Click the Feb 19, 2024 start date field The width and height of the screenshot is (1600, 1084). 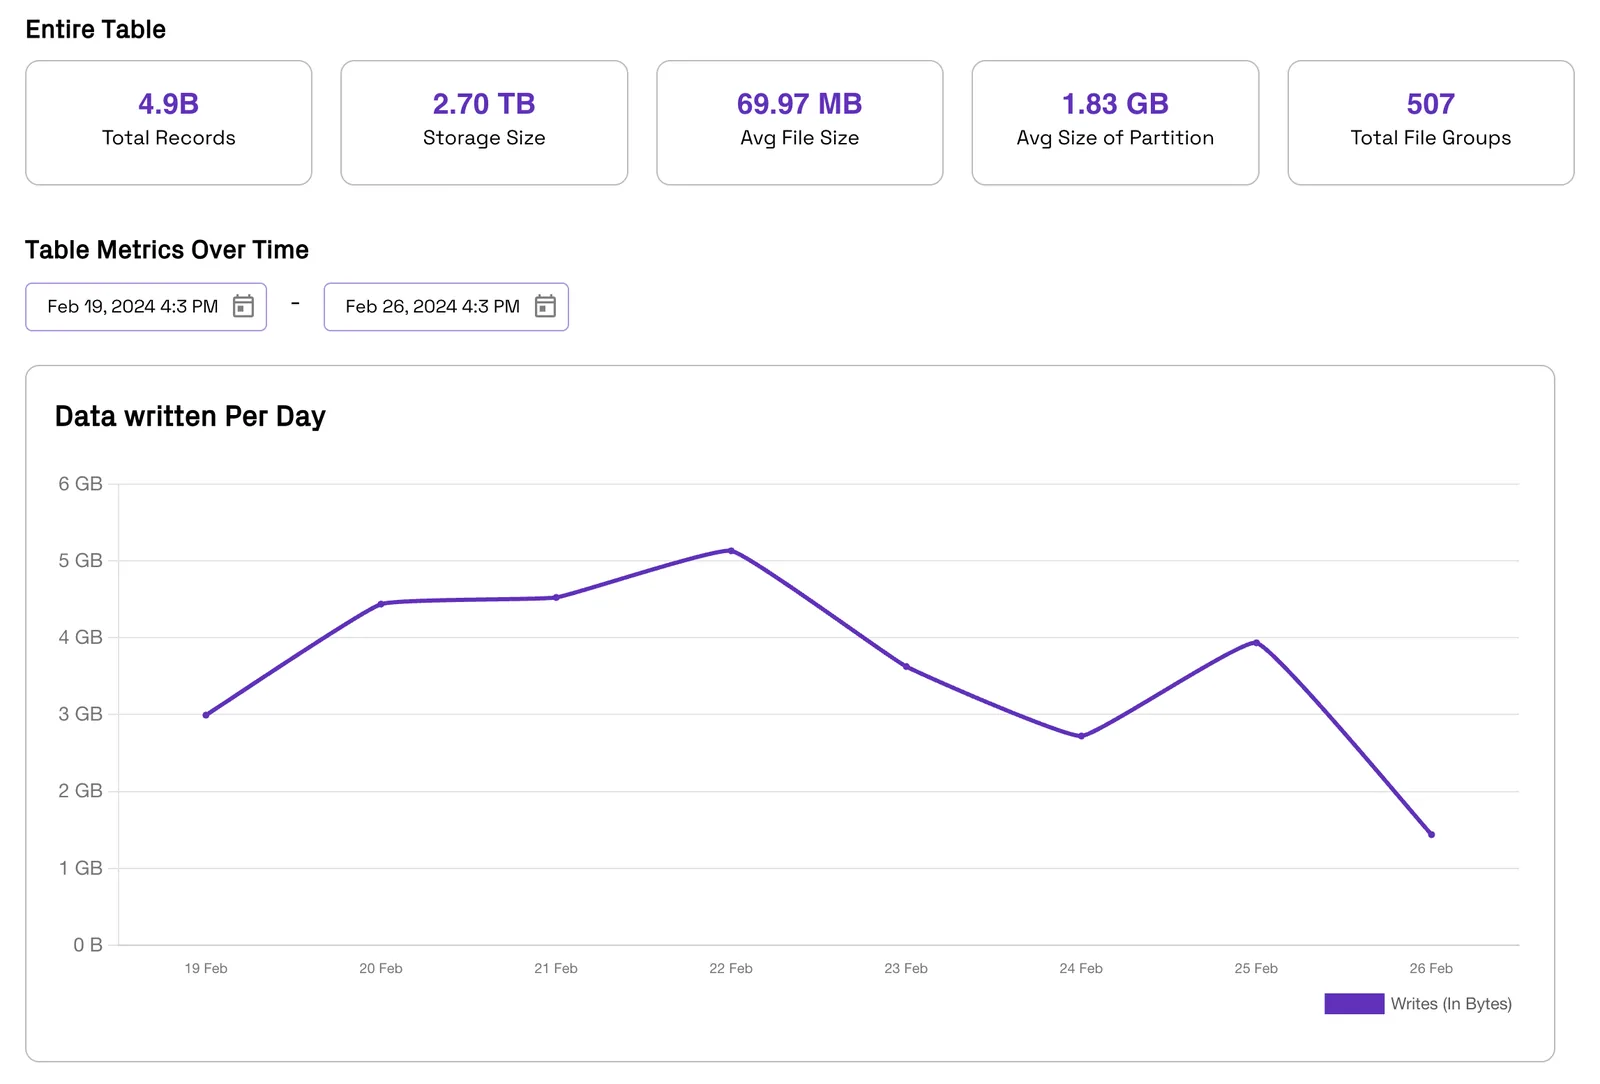[146, 307]
